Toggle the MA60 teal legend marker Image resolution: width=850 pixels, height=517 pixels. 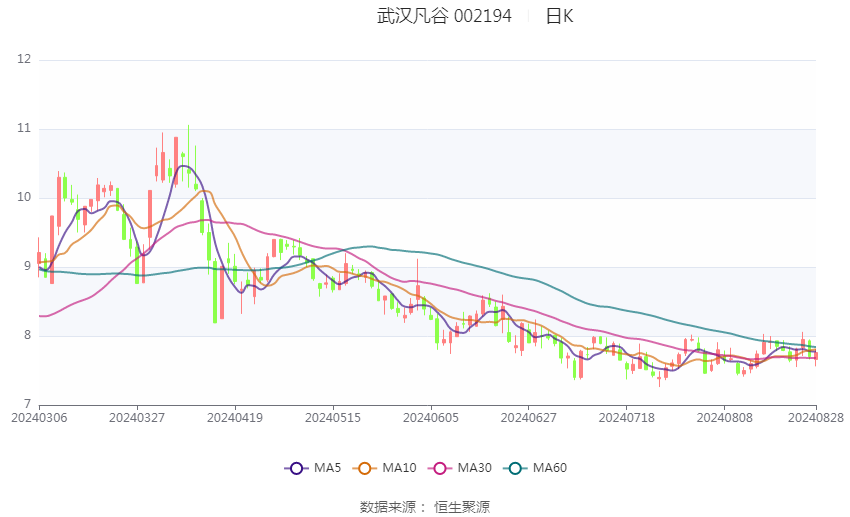click(516, 468)
